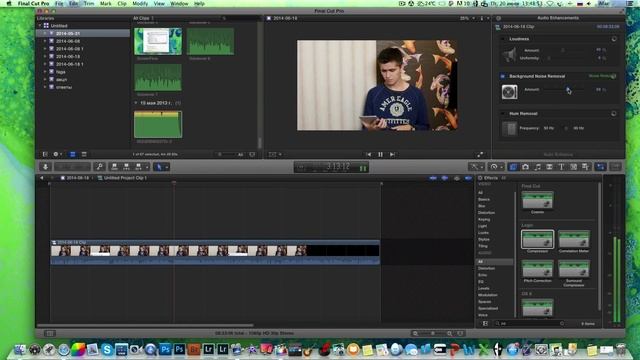Screen dimensions: 640x360
Task: Open the keyword editor key icon
Action: (99, 167)
